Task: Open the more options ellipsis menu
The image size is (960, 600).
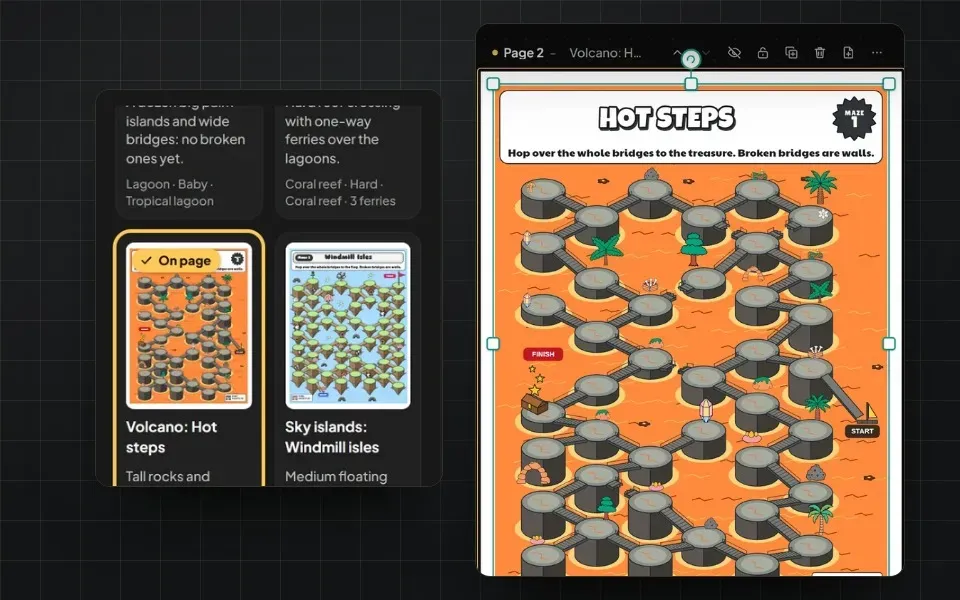Action: (x=877, y=53)
